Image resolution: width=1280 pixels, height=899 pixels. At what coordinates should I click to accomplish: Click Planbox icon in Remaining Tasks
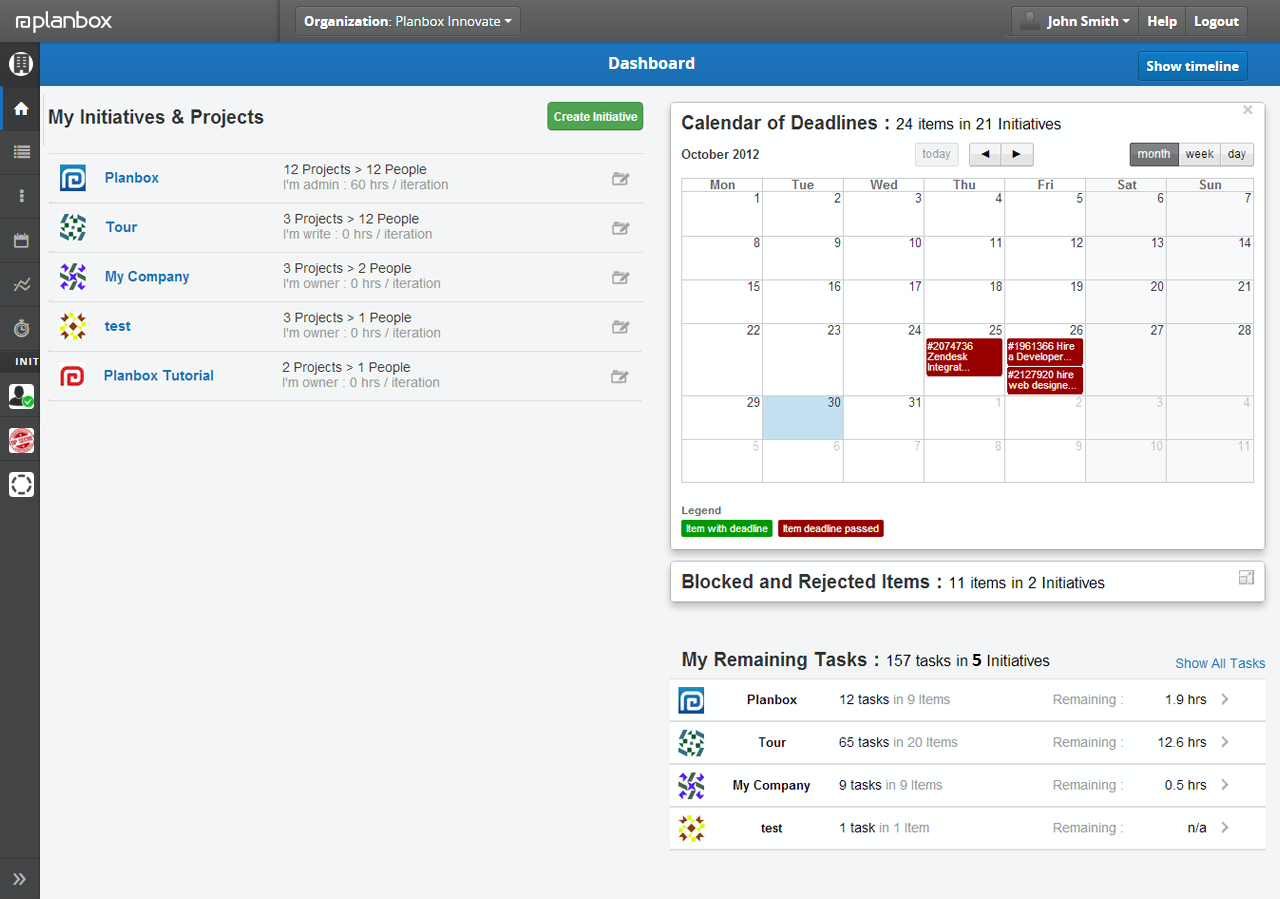(x=691, y=700)
